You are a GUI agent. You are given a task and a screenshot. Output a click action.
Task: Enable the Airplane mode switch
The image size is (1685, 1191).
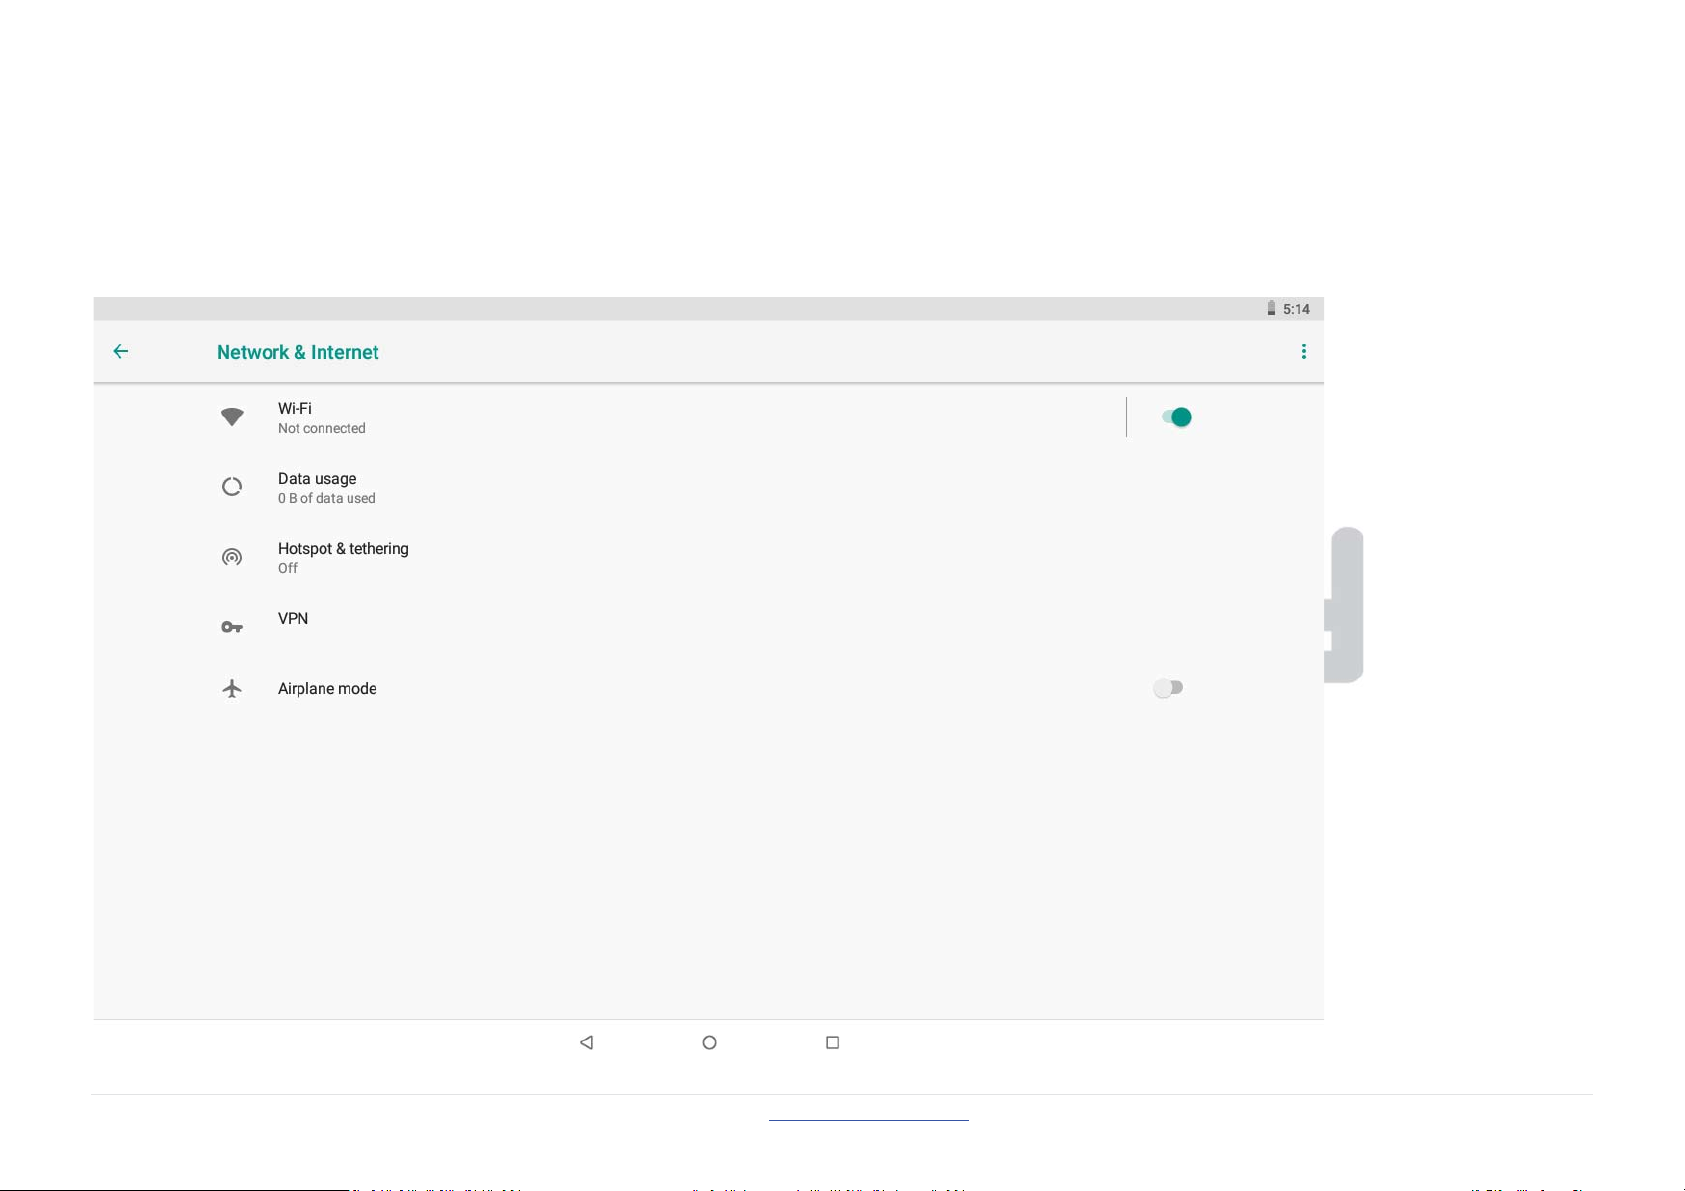[1168, 688]
